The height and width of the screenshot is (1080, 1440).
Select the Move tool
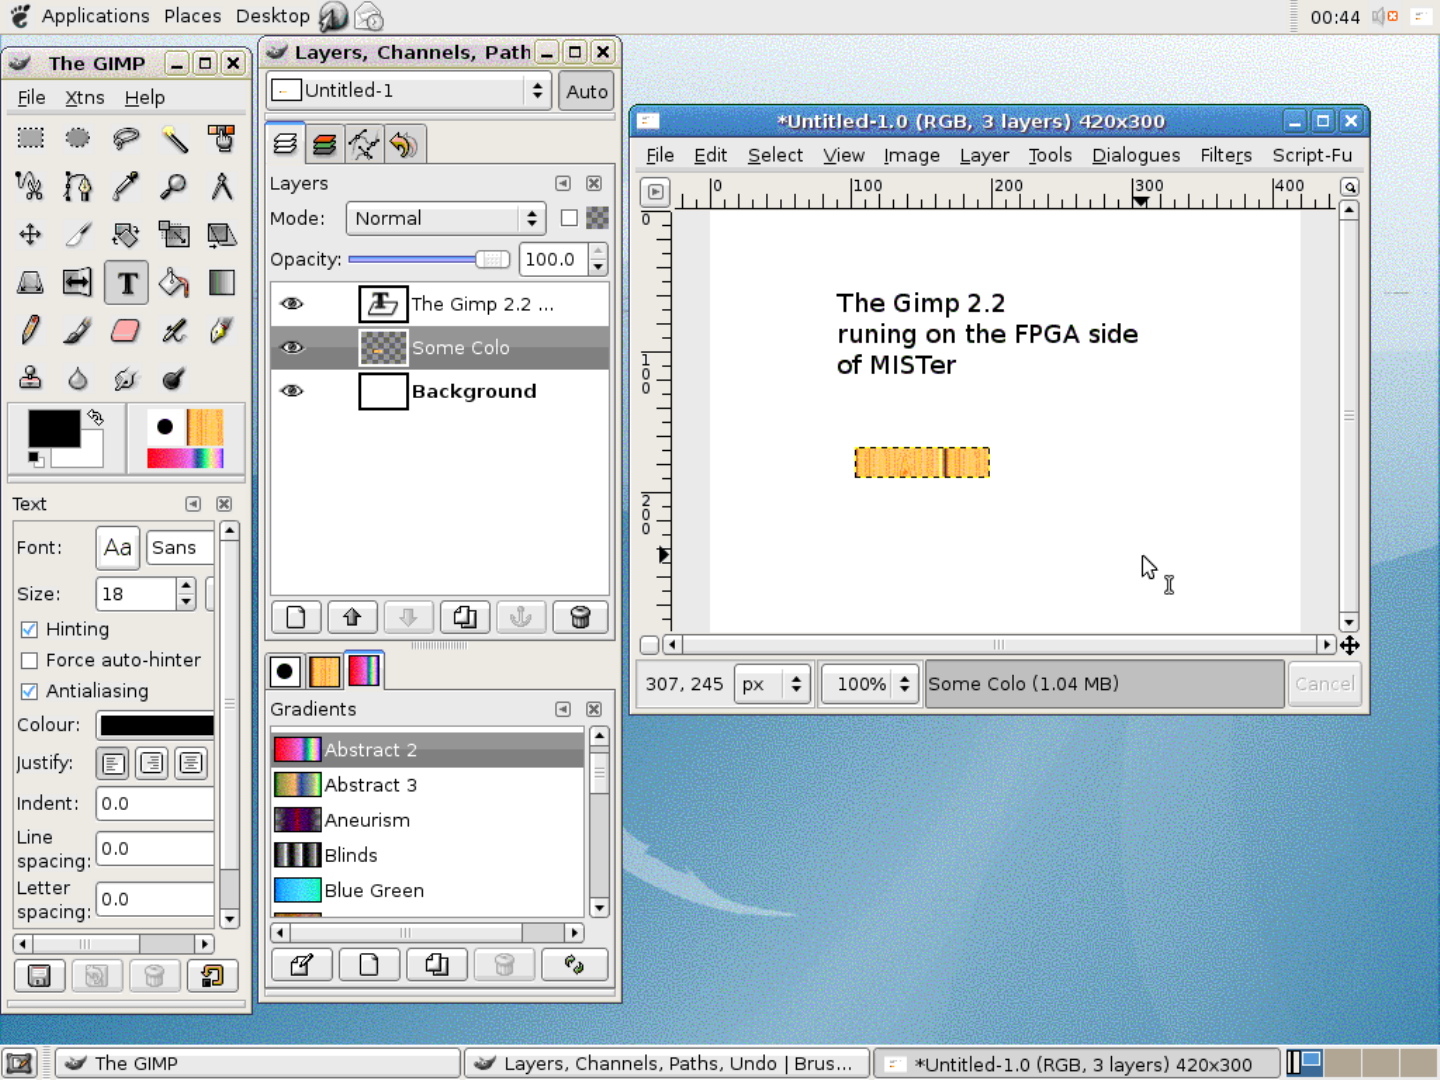[x=30, y=234]
